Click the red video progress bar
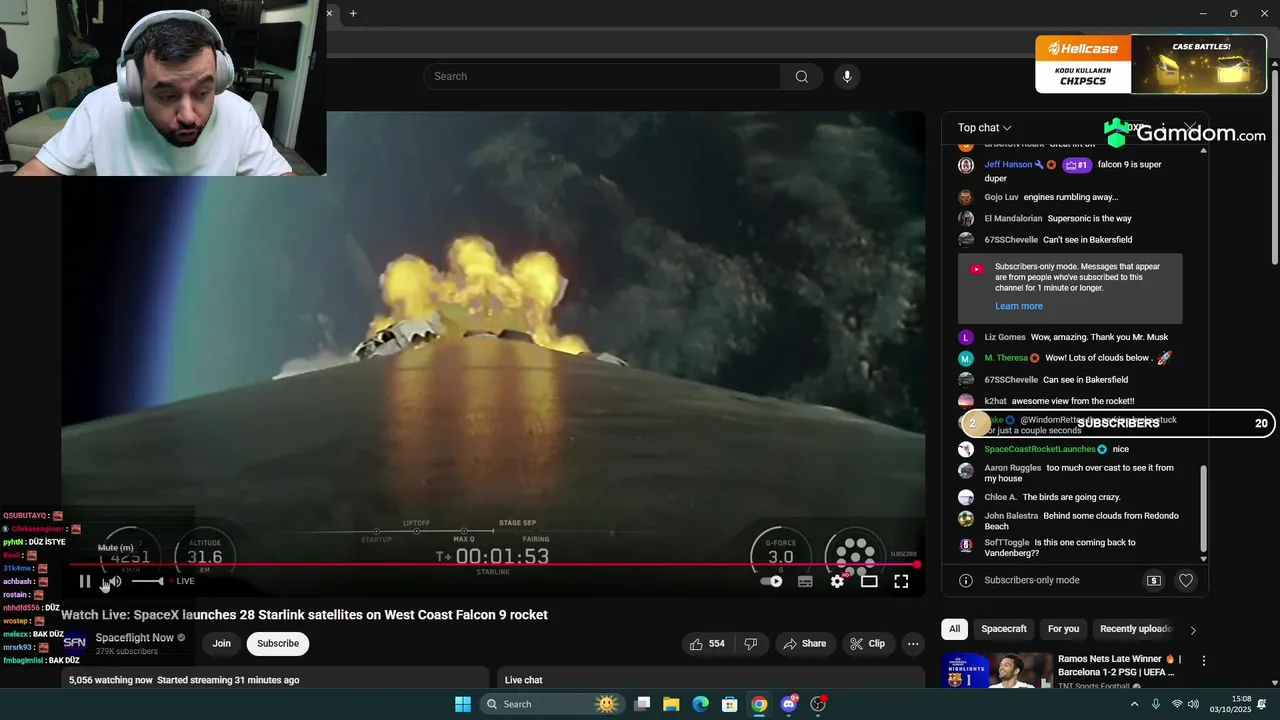Image resolution: width=1280 pixels, height=720 pixels. [493, 565]
